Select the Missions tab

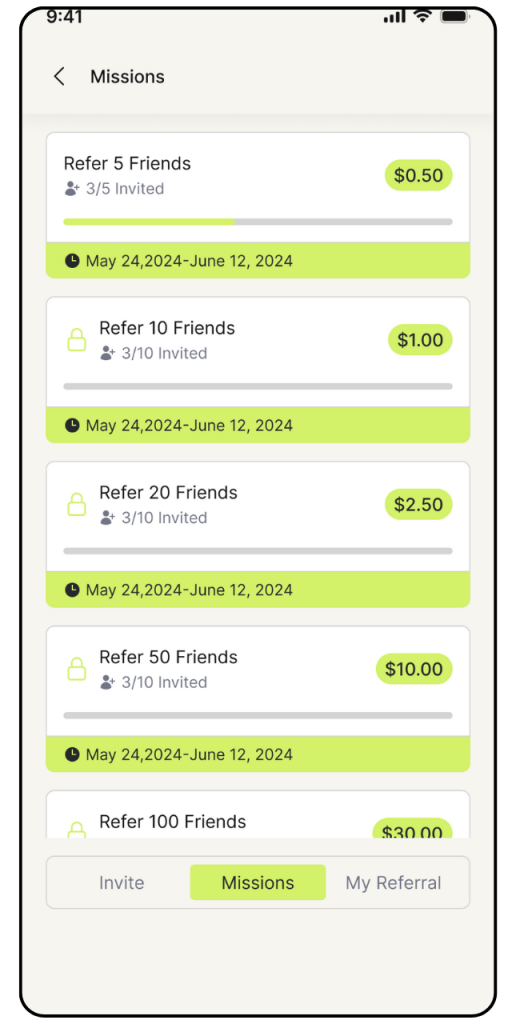[258, 882]
